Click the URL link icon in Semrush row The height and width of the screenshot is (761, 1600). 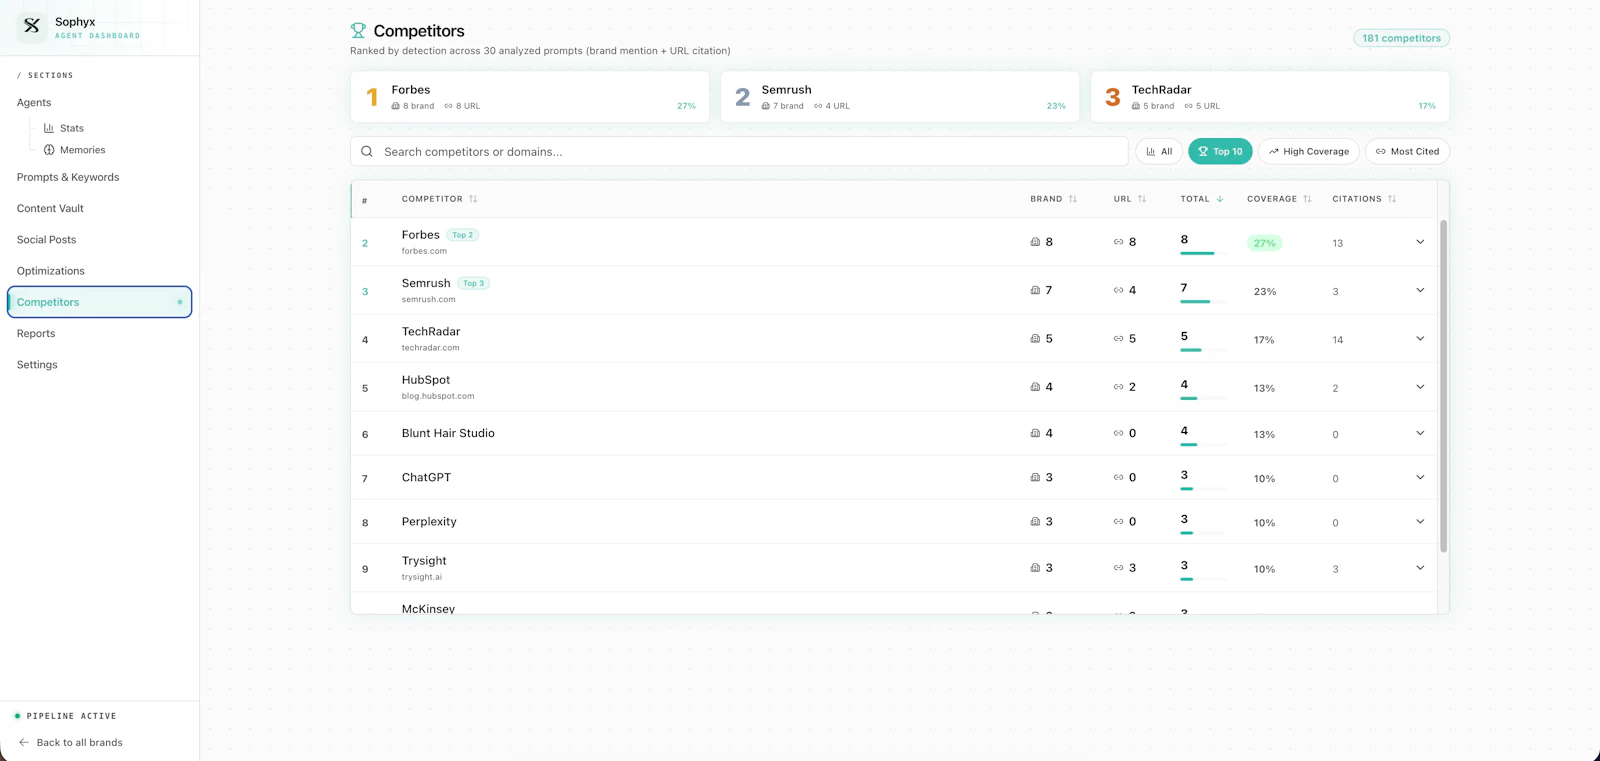[1118, 290]
